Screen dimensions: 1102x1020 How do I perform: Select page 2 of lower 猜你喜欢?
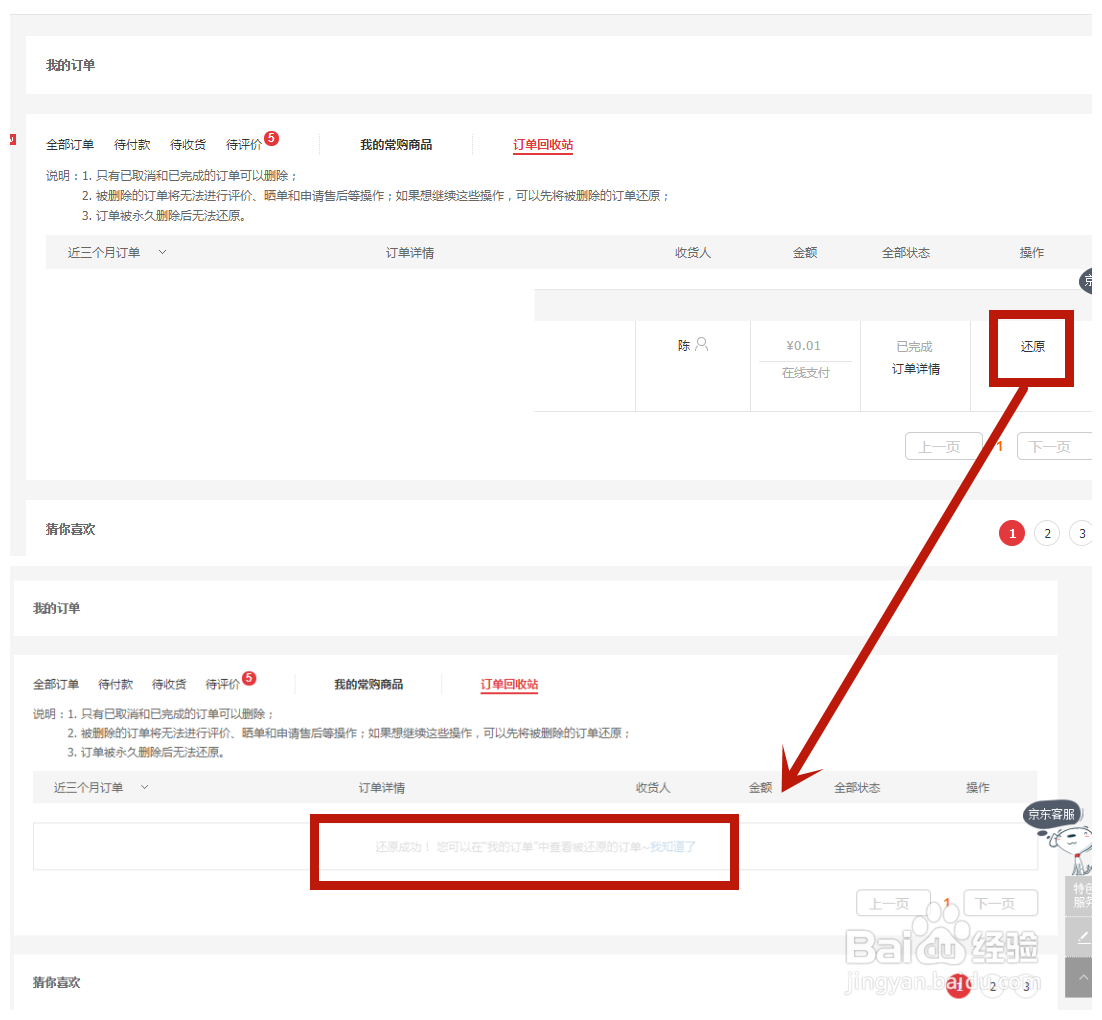click(992, 986)
